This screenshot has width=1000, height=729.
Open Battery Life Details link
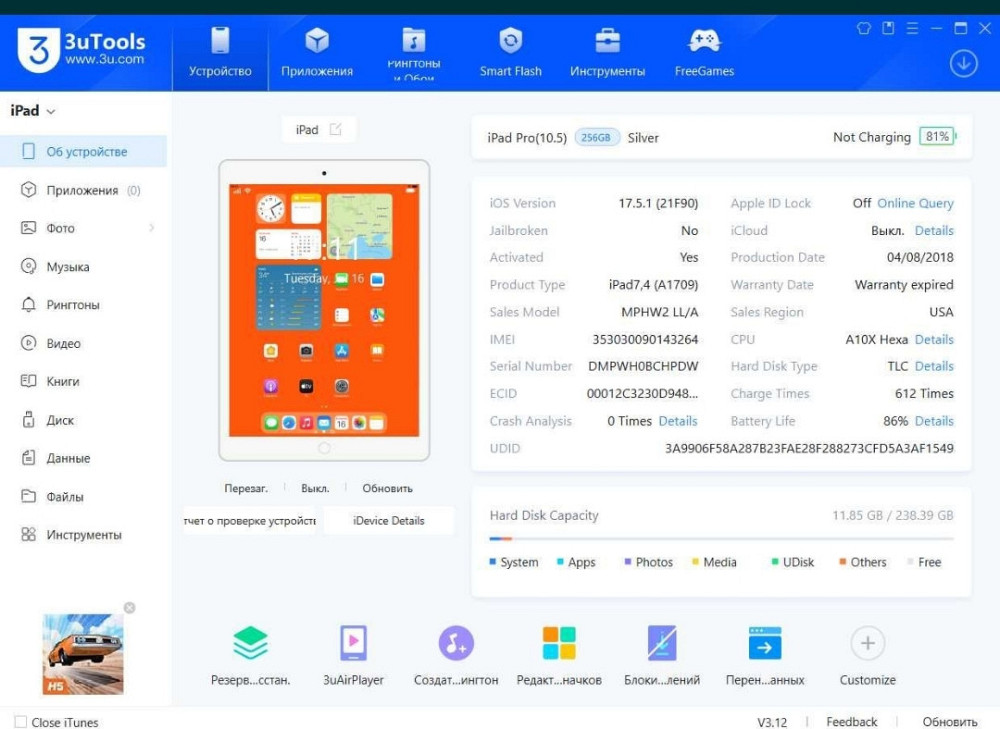click(933, 421)
